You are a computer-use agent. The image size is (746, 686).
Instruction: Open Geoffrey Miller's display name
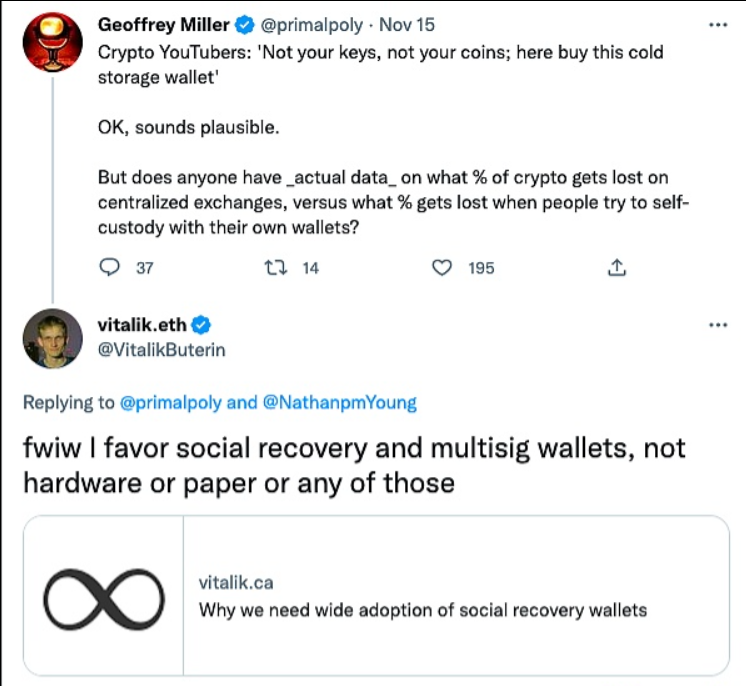[x=166, y=25]
